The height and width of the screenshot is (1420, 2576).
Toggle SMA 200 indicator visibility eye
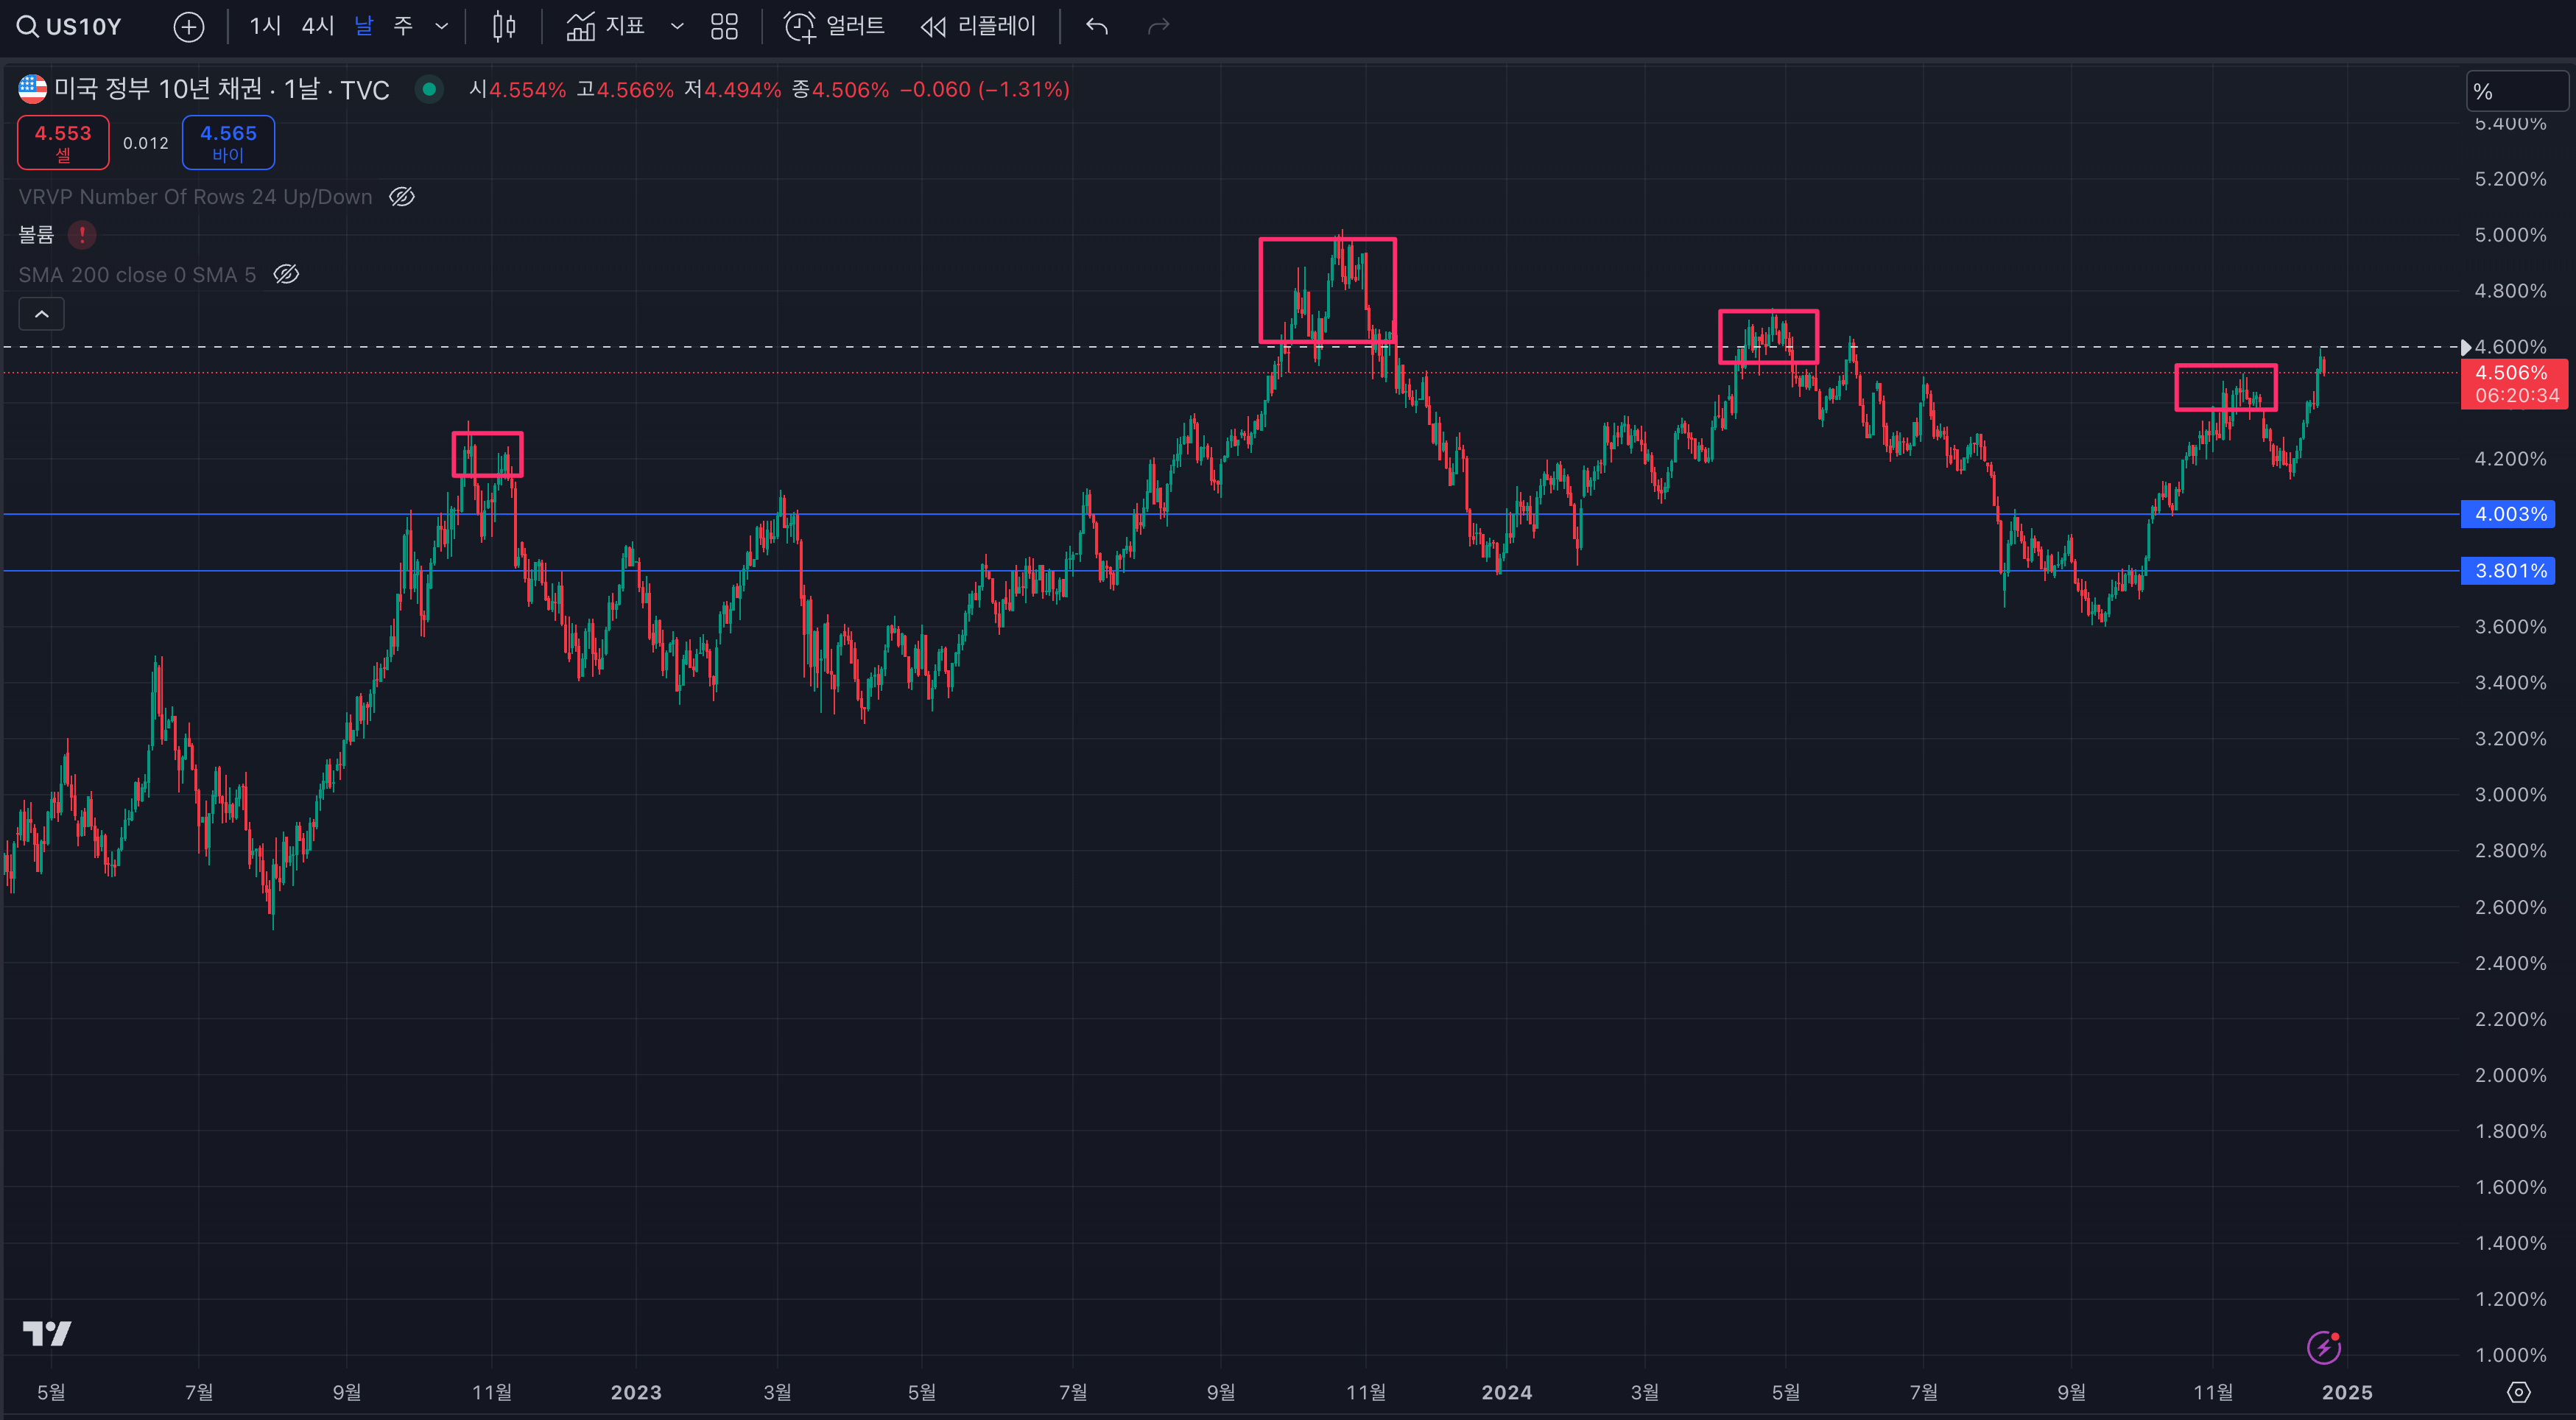(286, 275)
